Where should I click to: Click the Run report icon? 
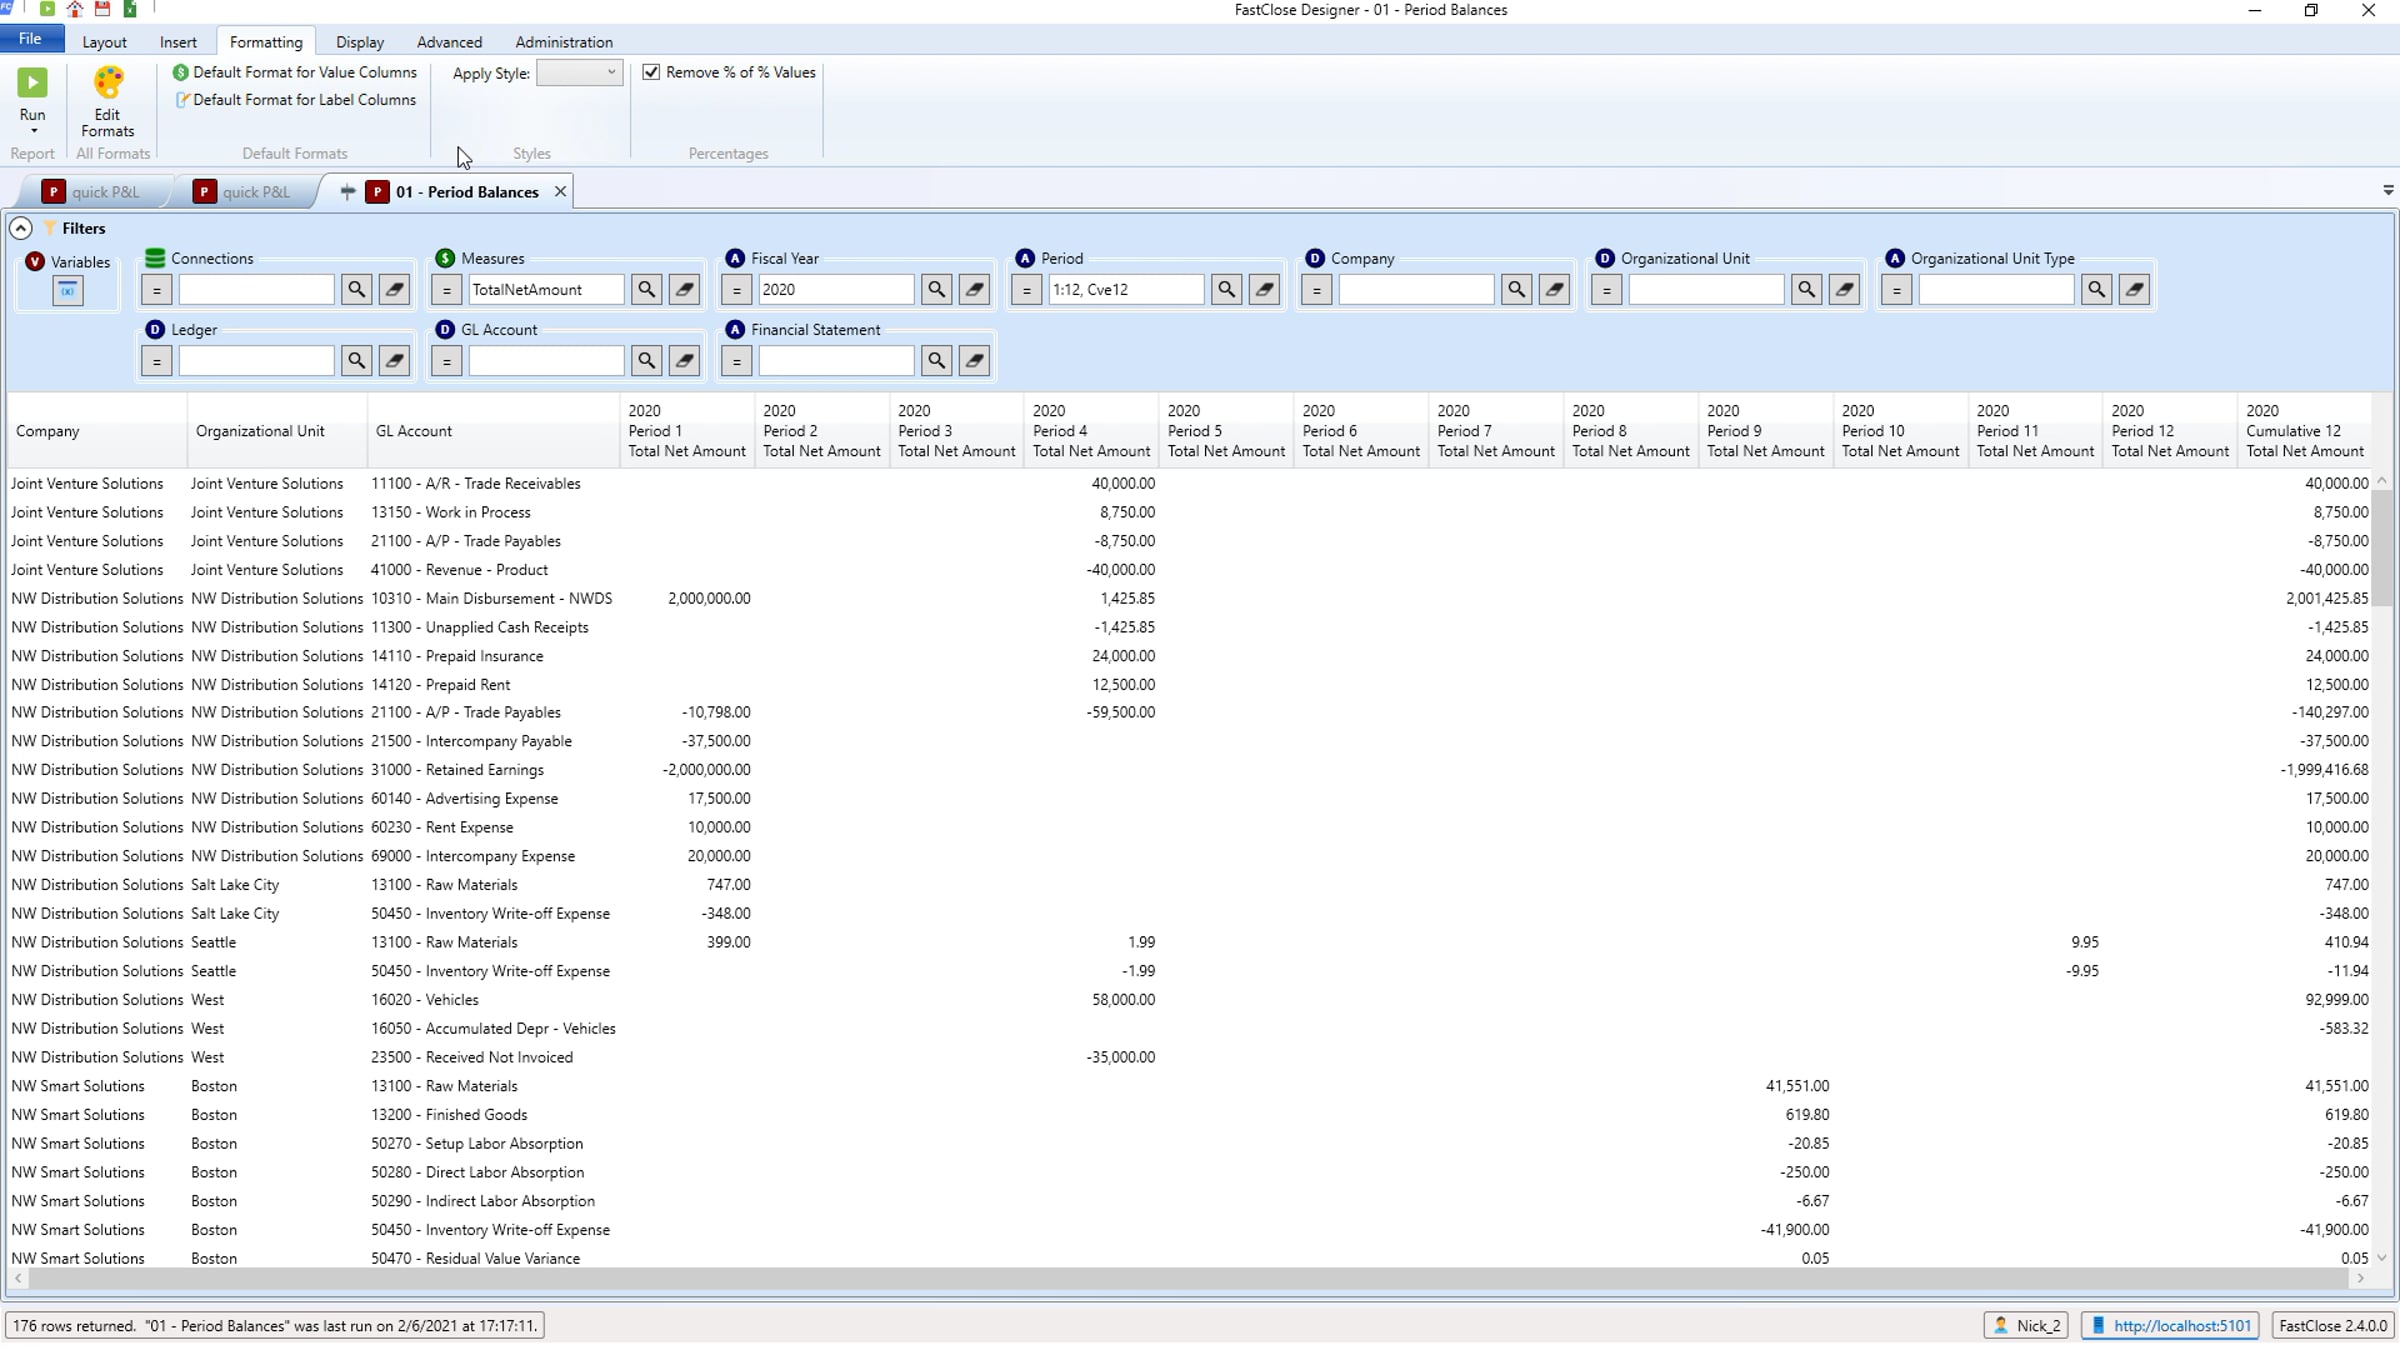coord(32,84)
